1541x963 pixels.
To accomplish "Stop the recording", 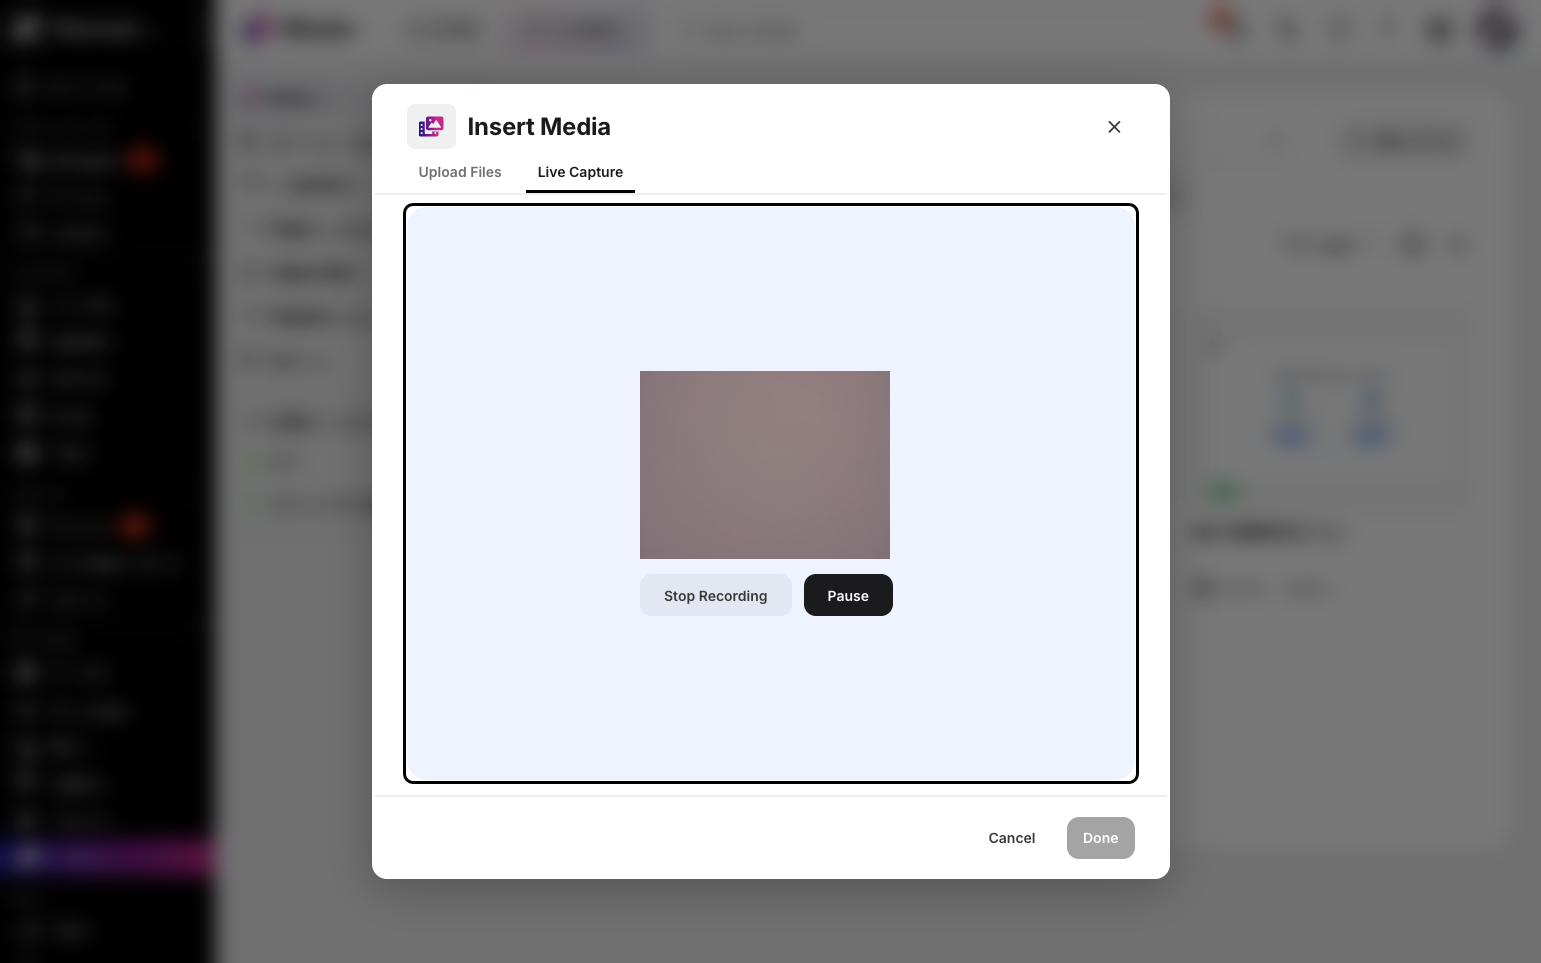I will [716, 595].
